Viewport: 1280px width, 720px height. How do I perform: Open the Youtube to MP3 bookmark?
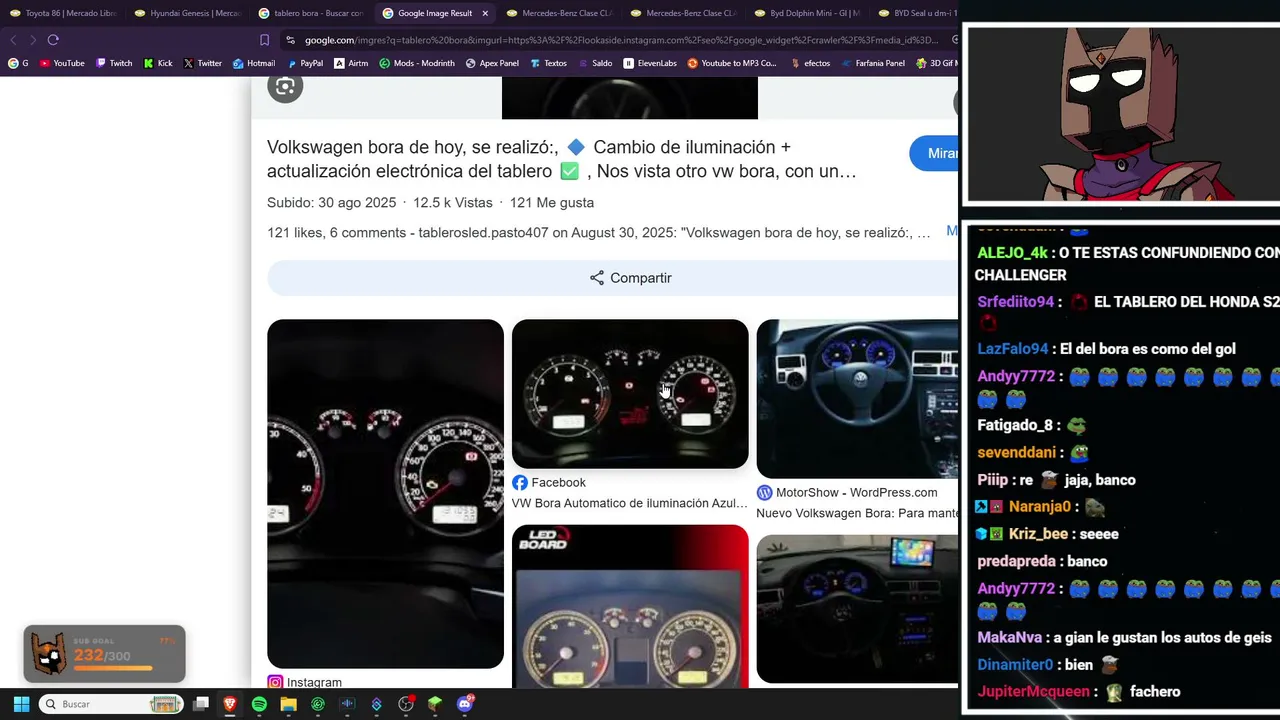point(732,63)
